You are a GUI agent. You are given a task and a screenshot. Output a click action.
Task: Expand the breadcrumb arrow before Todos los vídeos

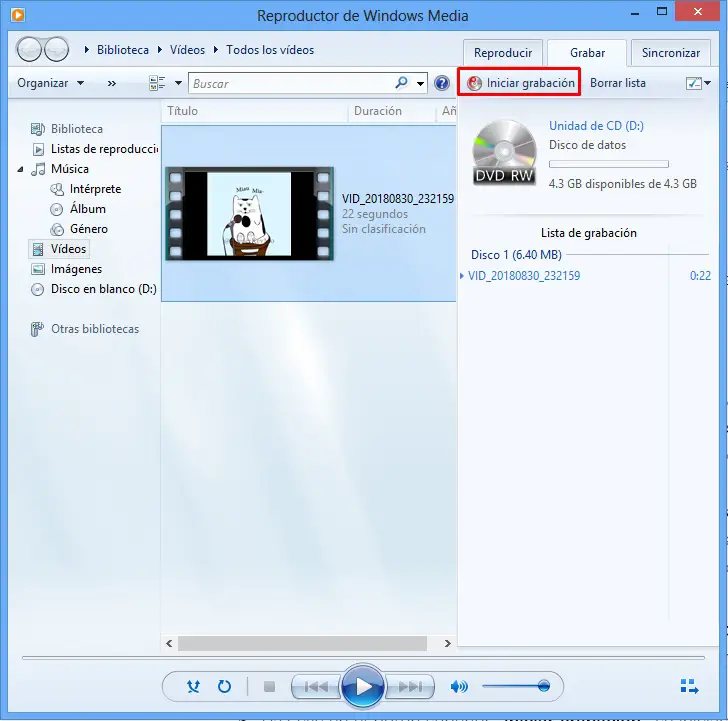(216, 50)
